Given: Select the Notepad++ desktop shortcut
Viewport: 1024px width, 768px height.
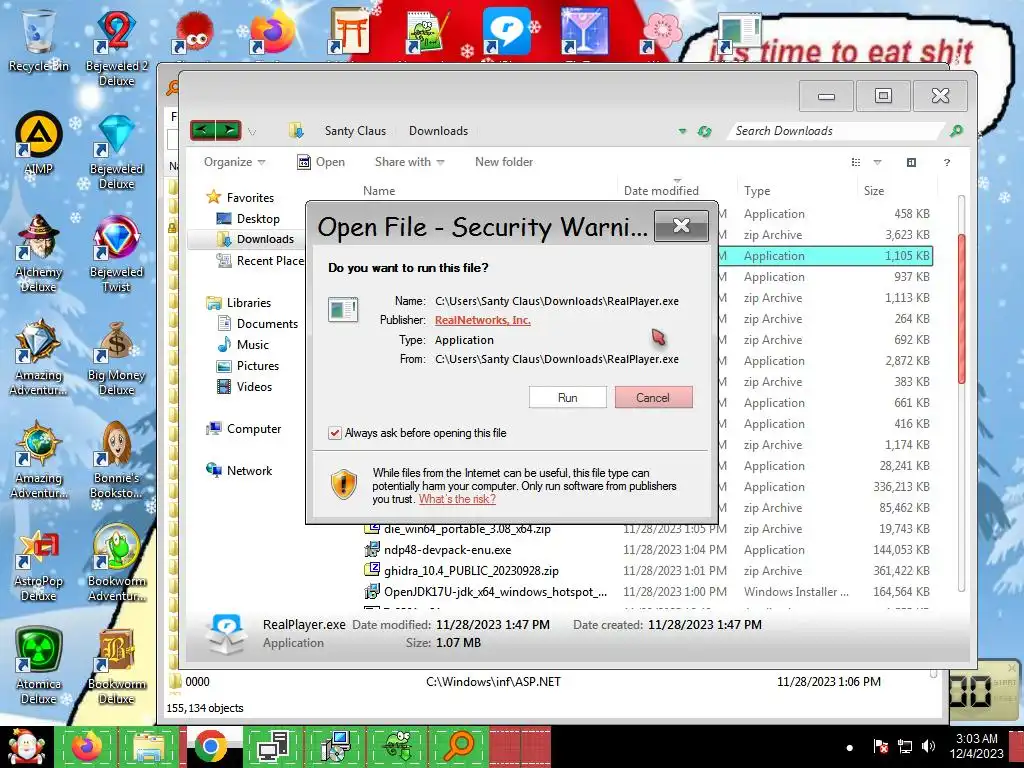Looking at the screenshot, I should (x=427, y=33).
